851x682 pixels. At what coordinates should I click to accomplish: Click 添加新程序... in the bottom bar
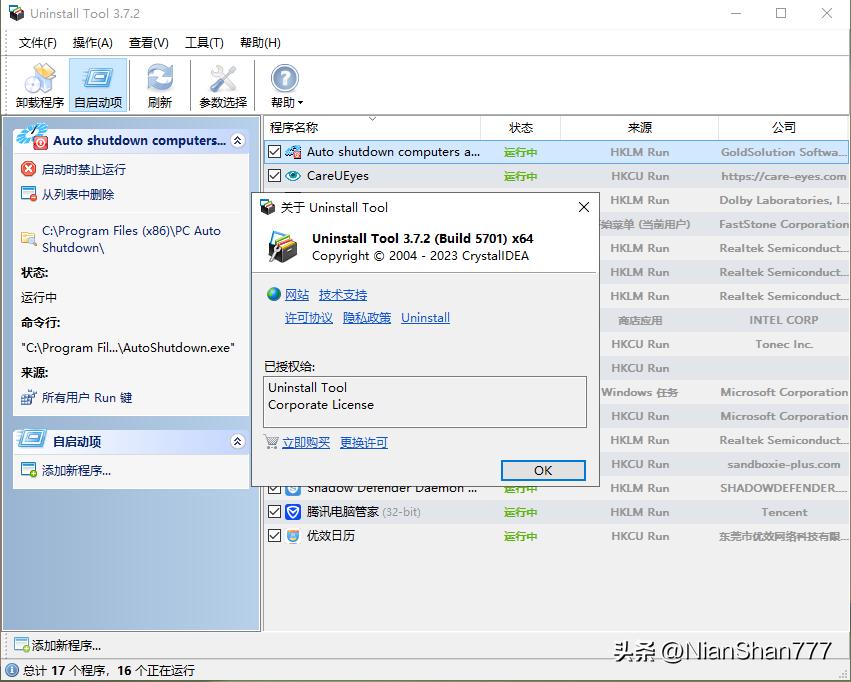pyautogui.click(x=58, y=645)
